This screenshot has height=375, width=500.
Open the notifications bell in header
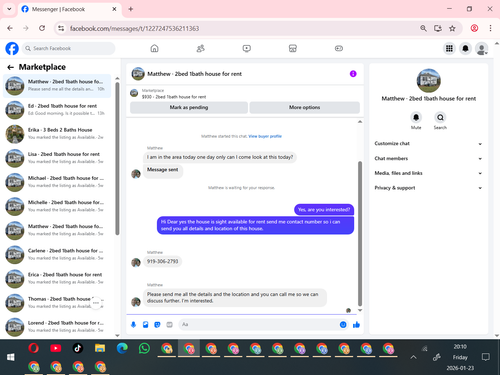point(465,49)
